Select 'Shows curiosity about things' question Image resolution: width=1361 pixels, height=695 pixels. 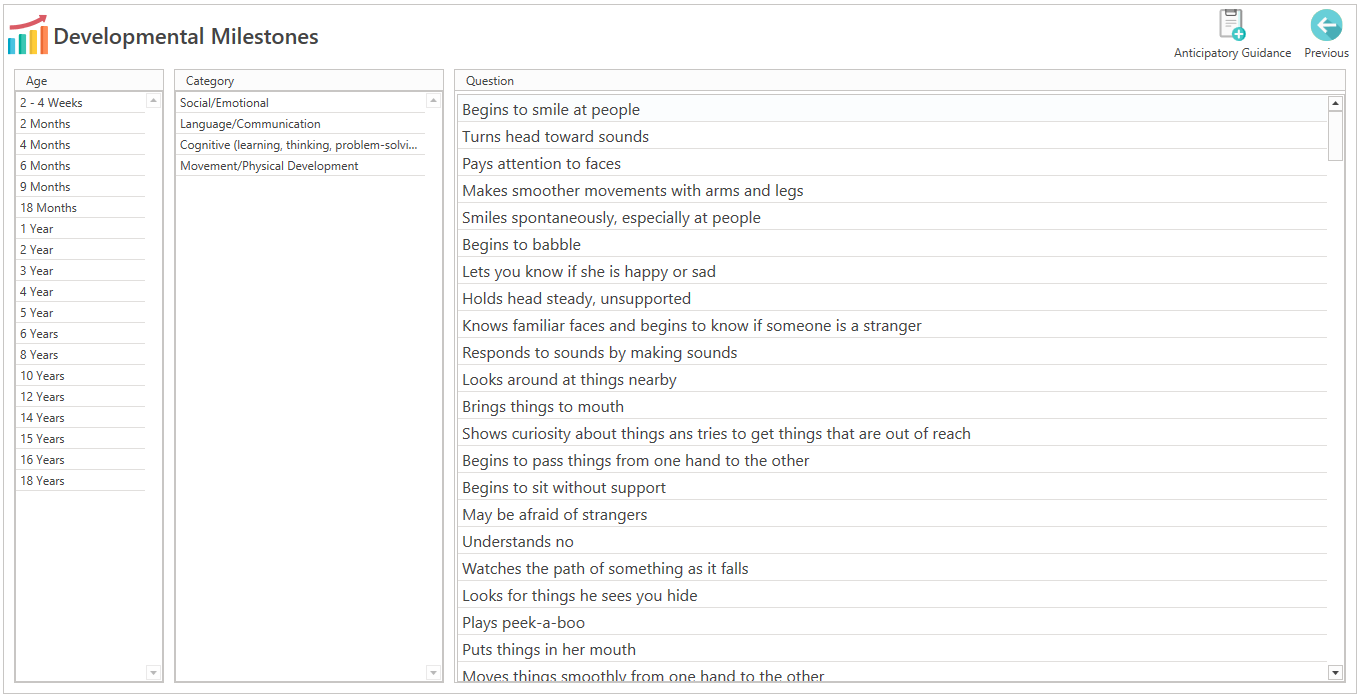pyautogui.click(x=893, y=433)
